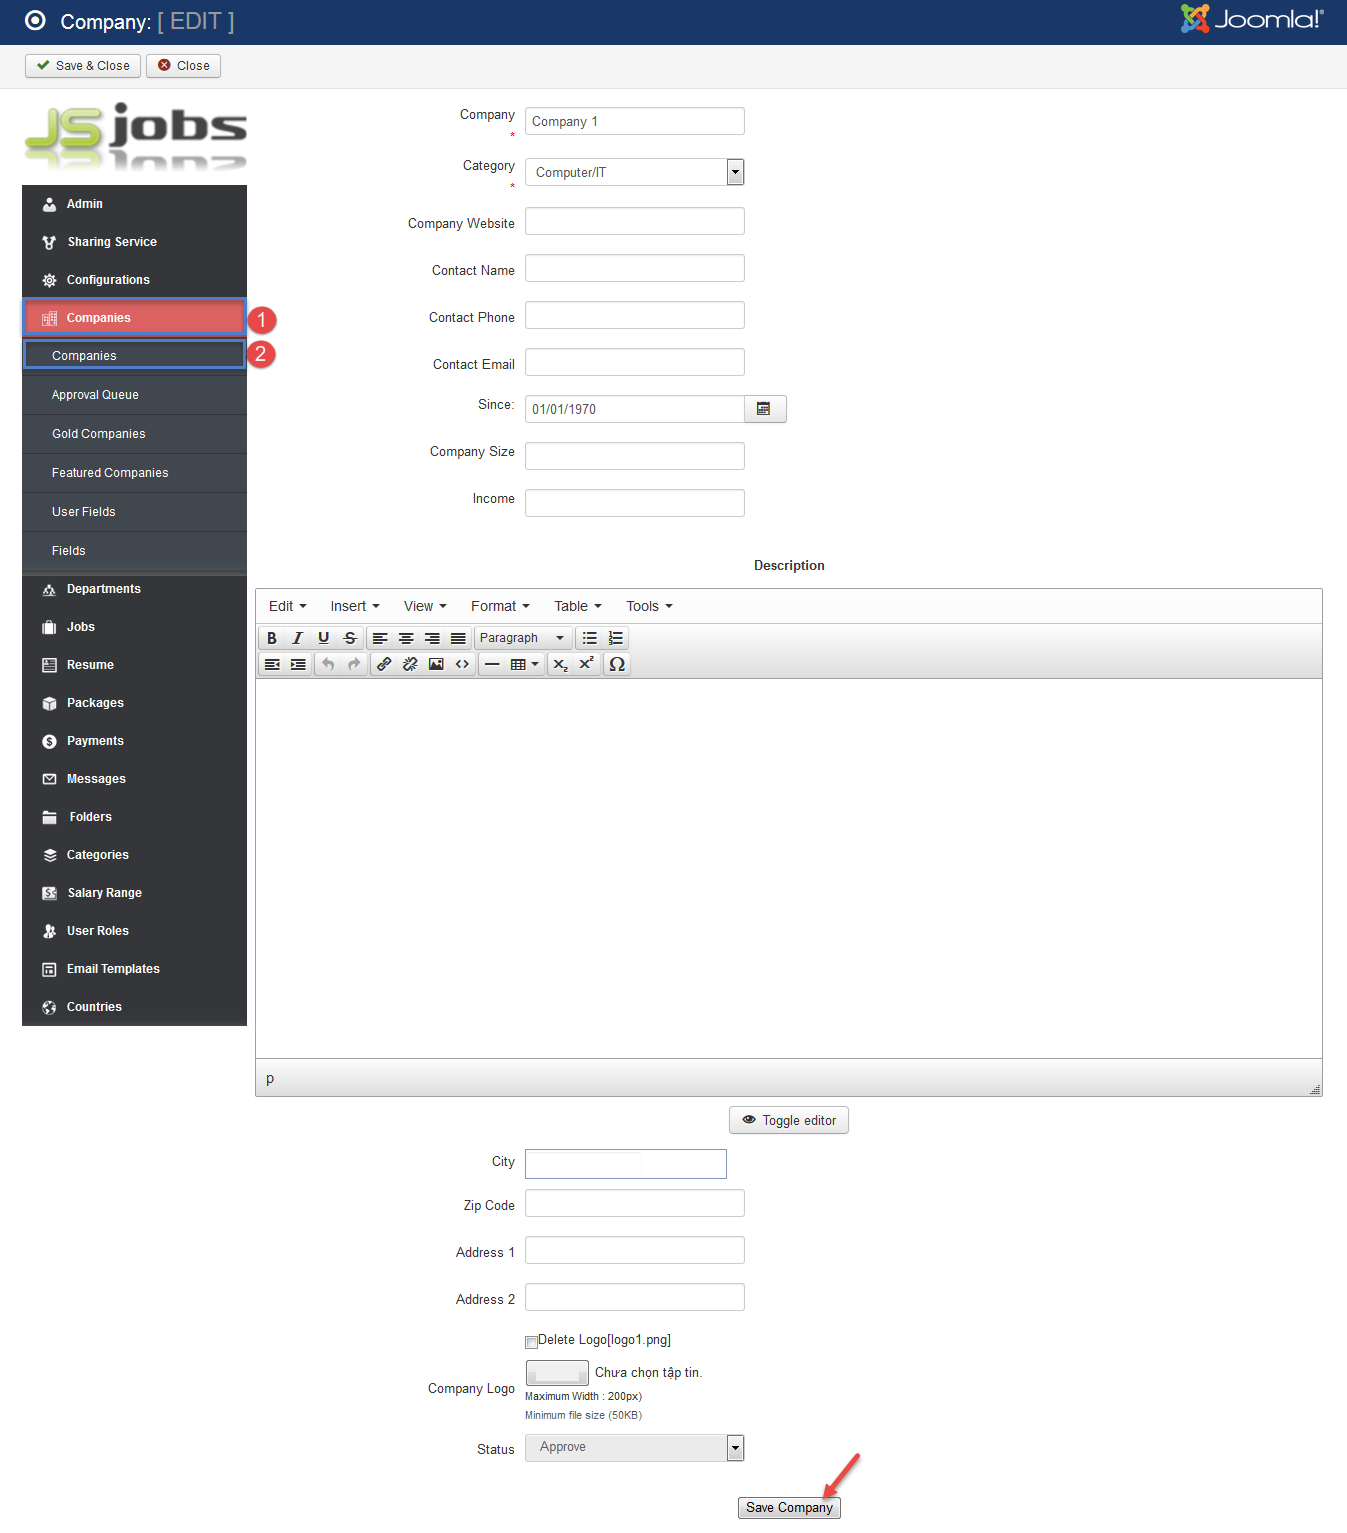The image size is (1347, 1533).
Task: Center align the description text
Action: [x=406, y=638]
